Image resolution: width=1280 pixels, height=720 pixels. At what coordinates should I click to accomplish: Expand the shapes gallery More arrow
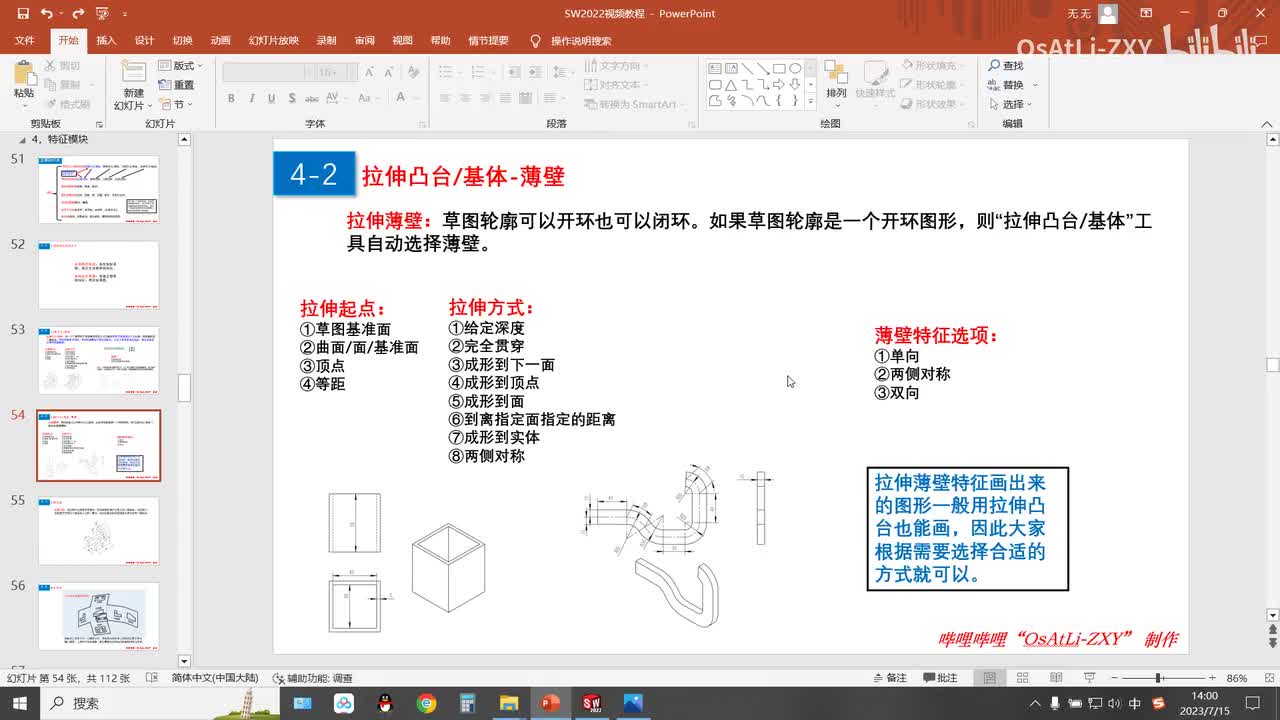809,101
